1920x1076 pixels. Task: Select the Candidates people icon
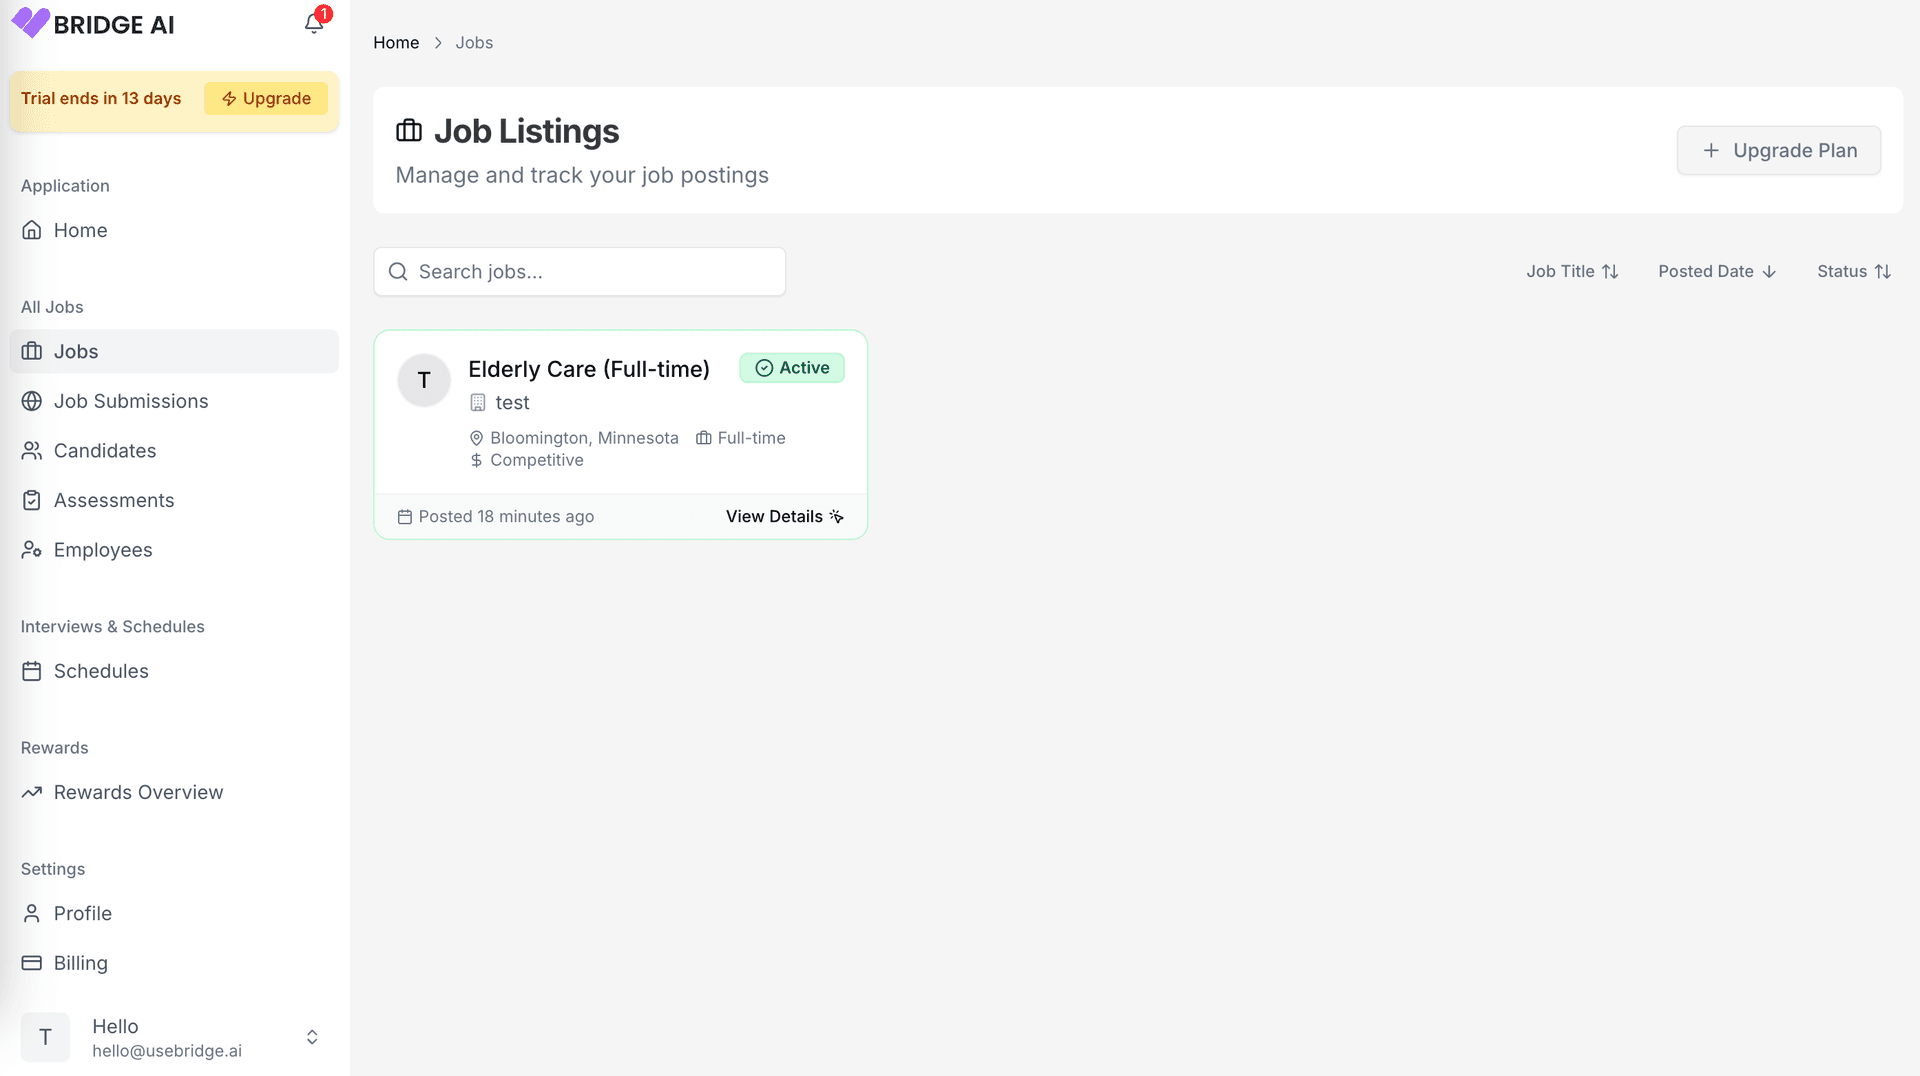32,450
